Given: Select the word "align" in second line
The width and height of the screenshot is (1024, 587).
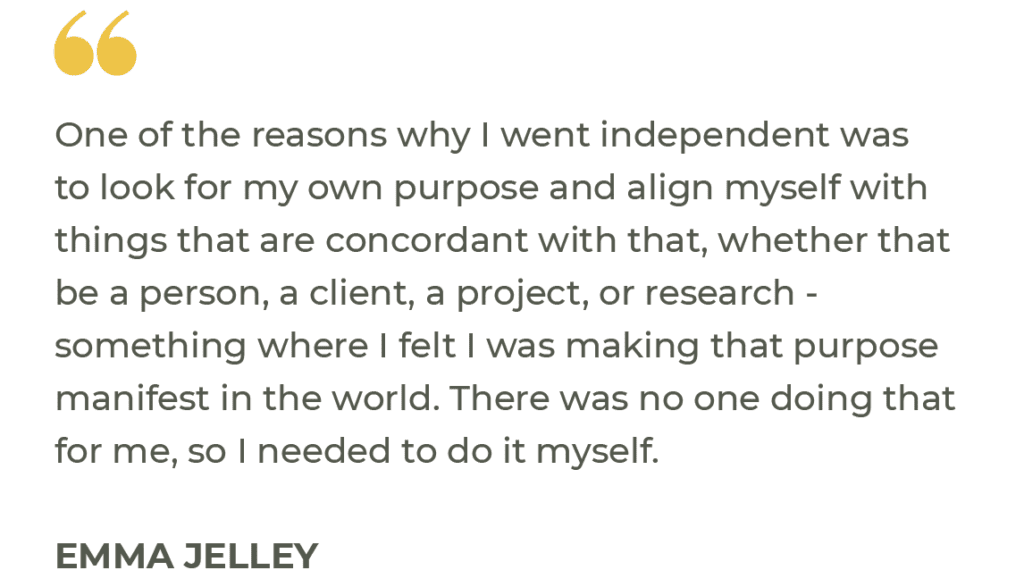Looking at the screenshot, I should [x=669, y=188].
